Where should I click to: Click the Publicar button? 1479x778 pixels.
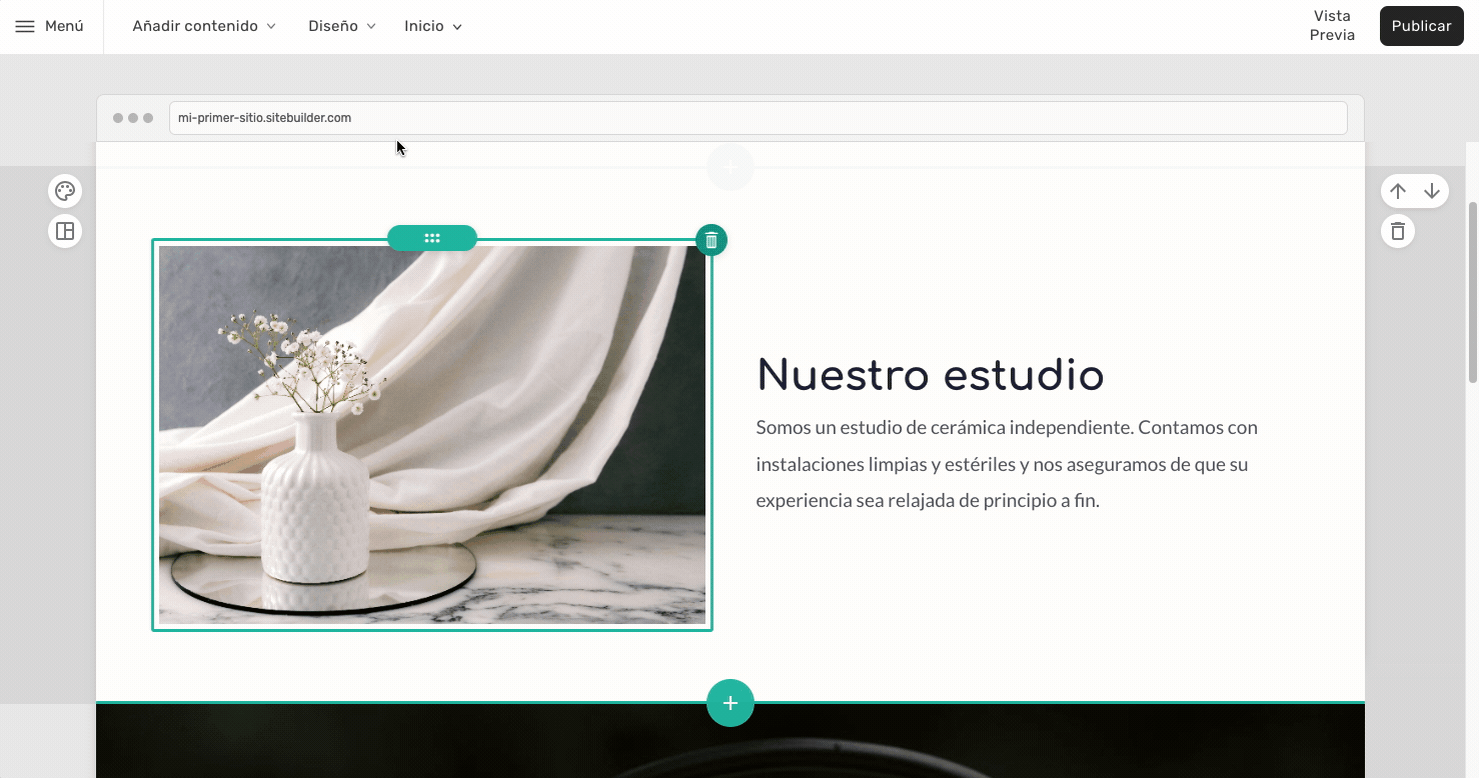1421,26
